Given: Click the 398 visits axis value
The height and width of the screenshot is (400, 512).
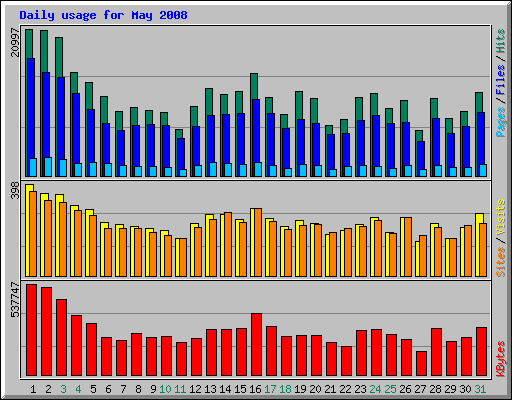Looking at the screenshot, I should (x=15, y=190).
